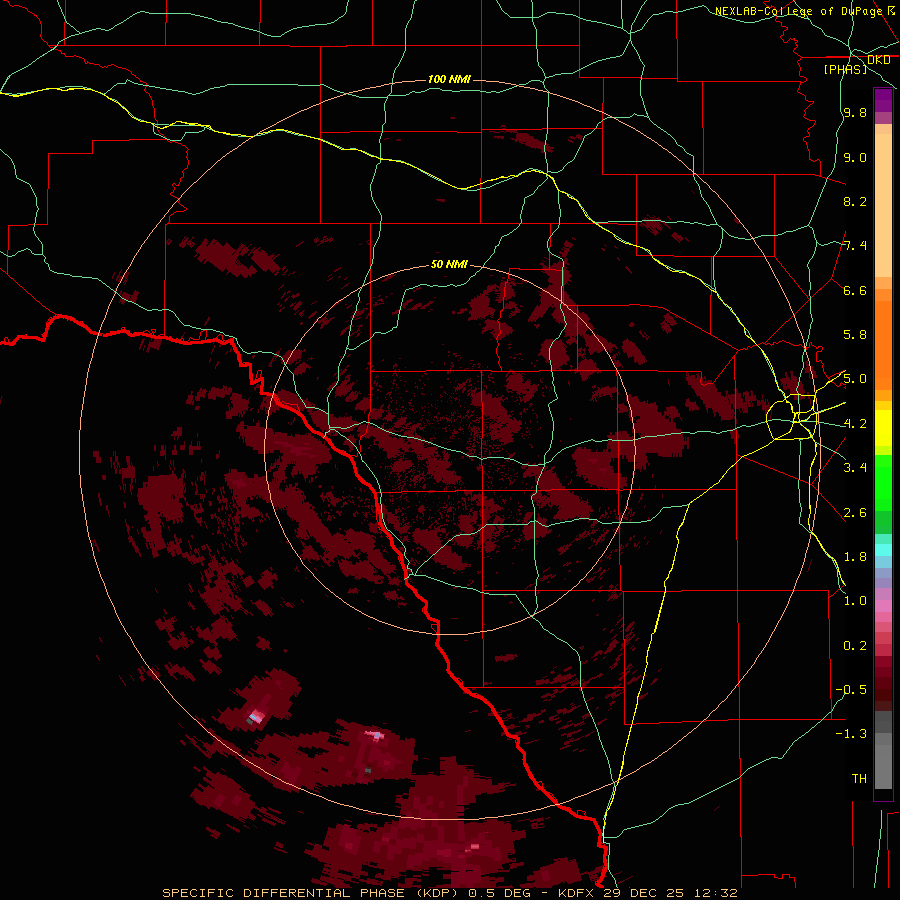Click the 1.0 value on the color scale
This screenshot has height=900, width=900.
click(855, 601)
